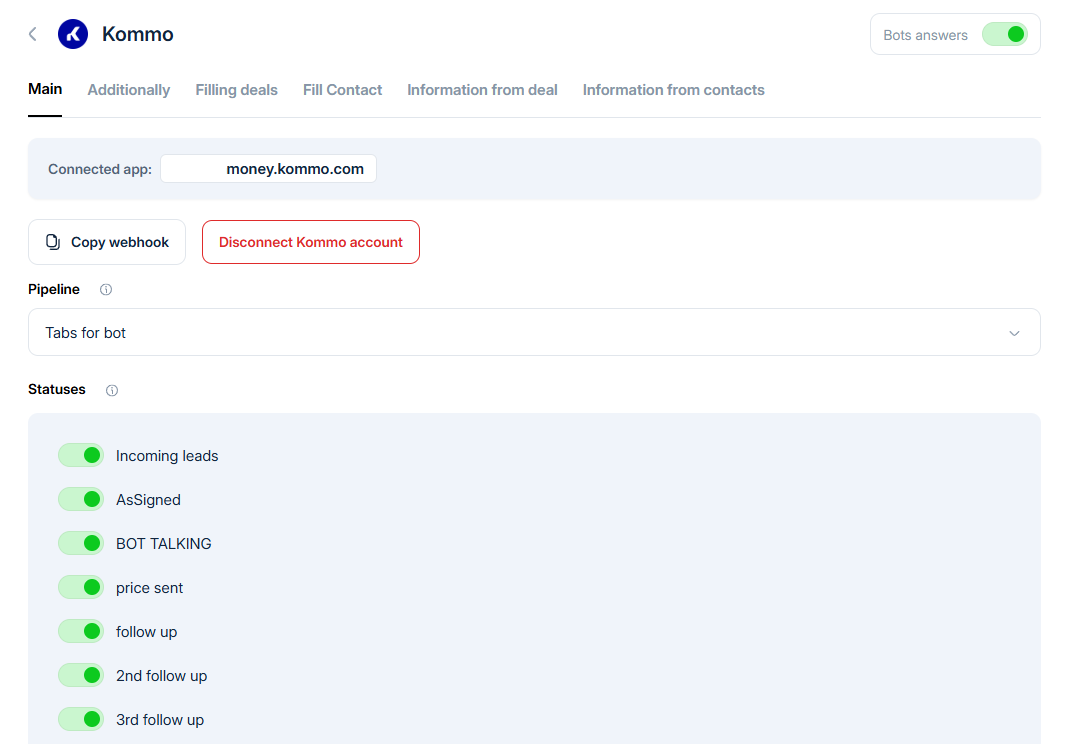Open the Filling deals tab
This screenshot has width=1072, height=744.
[x=236, y=90]
